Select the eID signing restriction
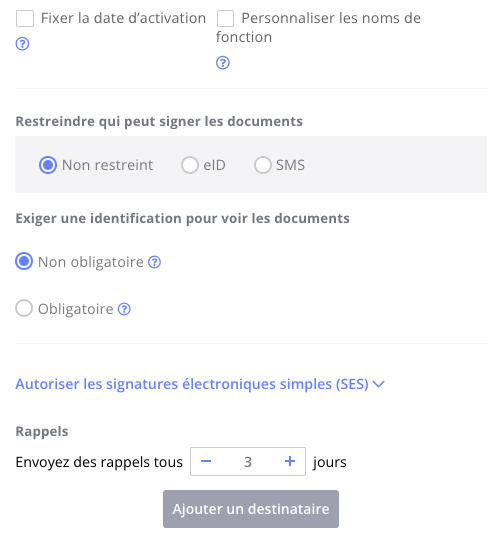 click(x=190, y=165)
